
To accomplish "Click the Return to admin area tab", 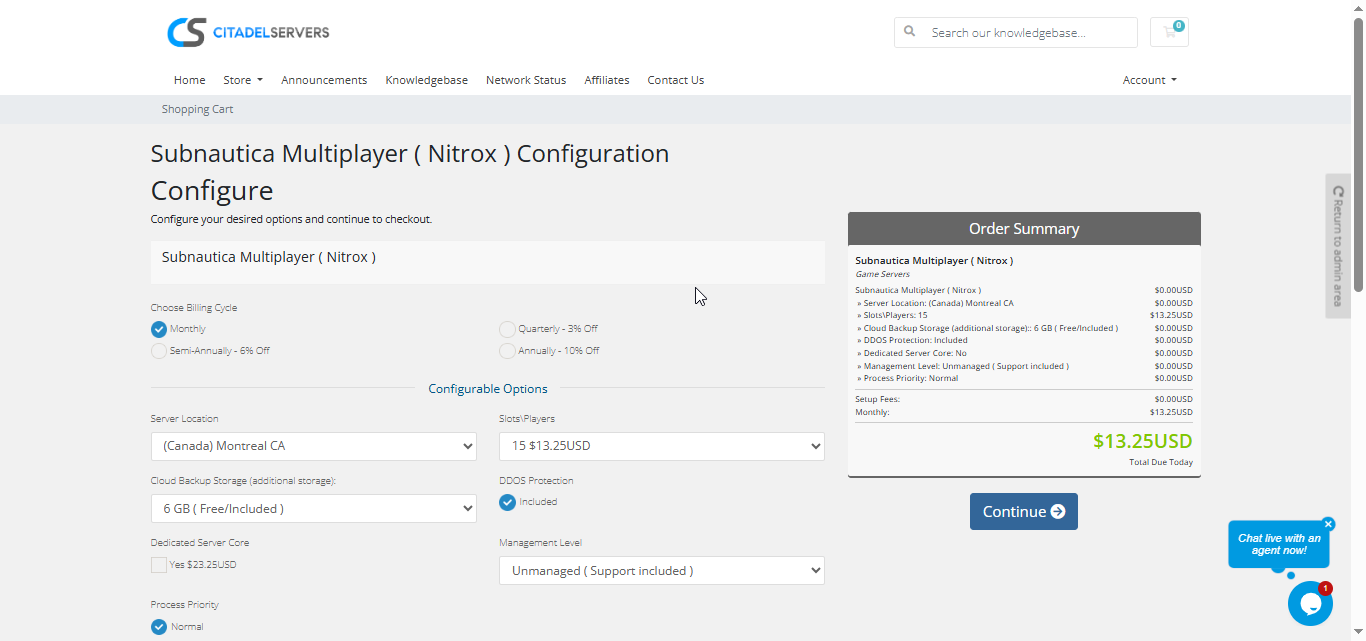I will point(1338,246).
